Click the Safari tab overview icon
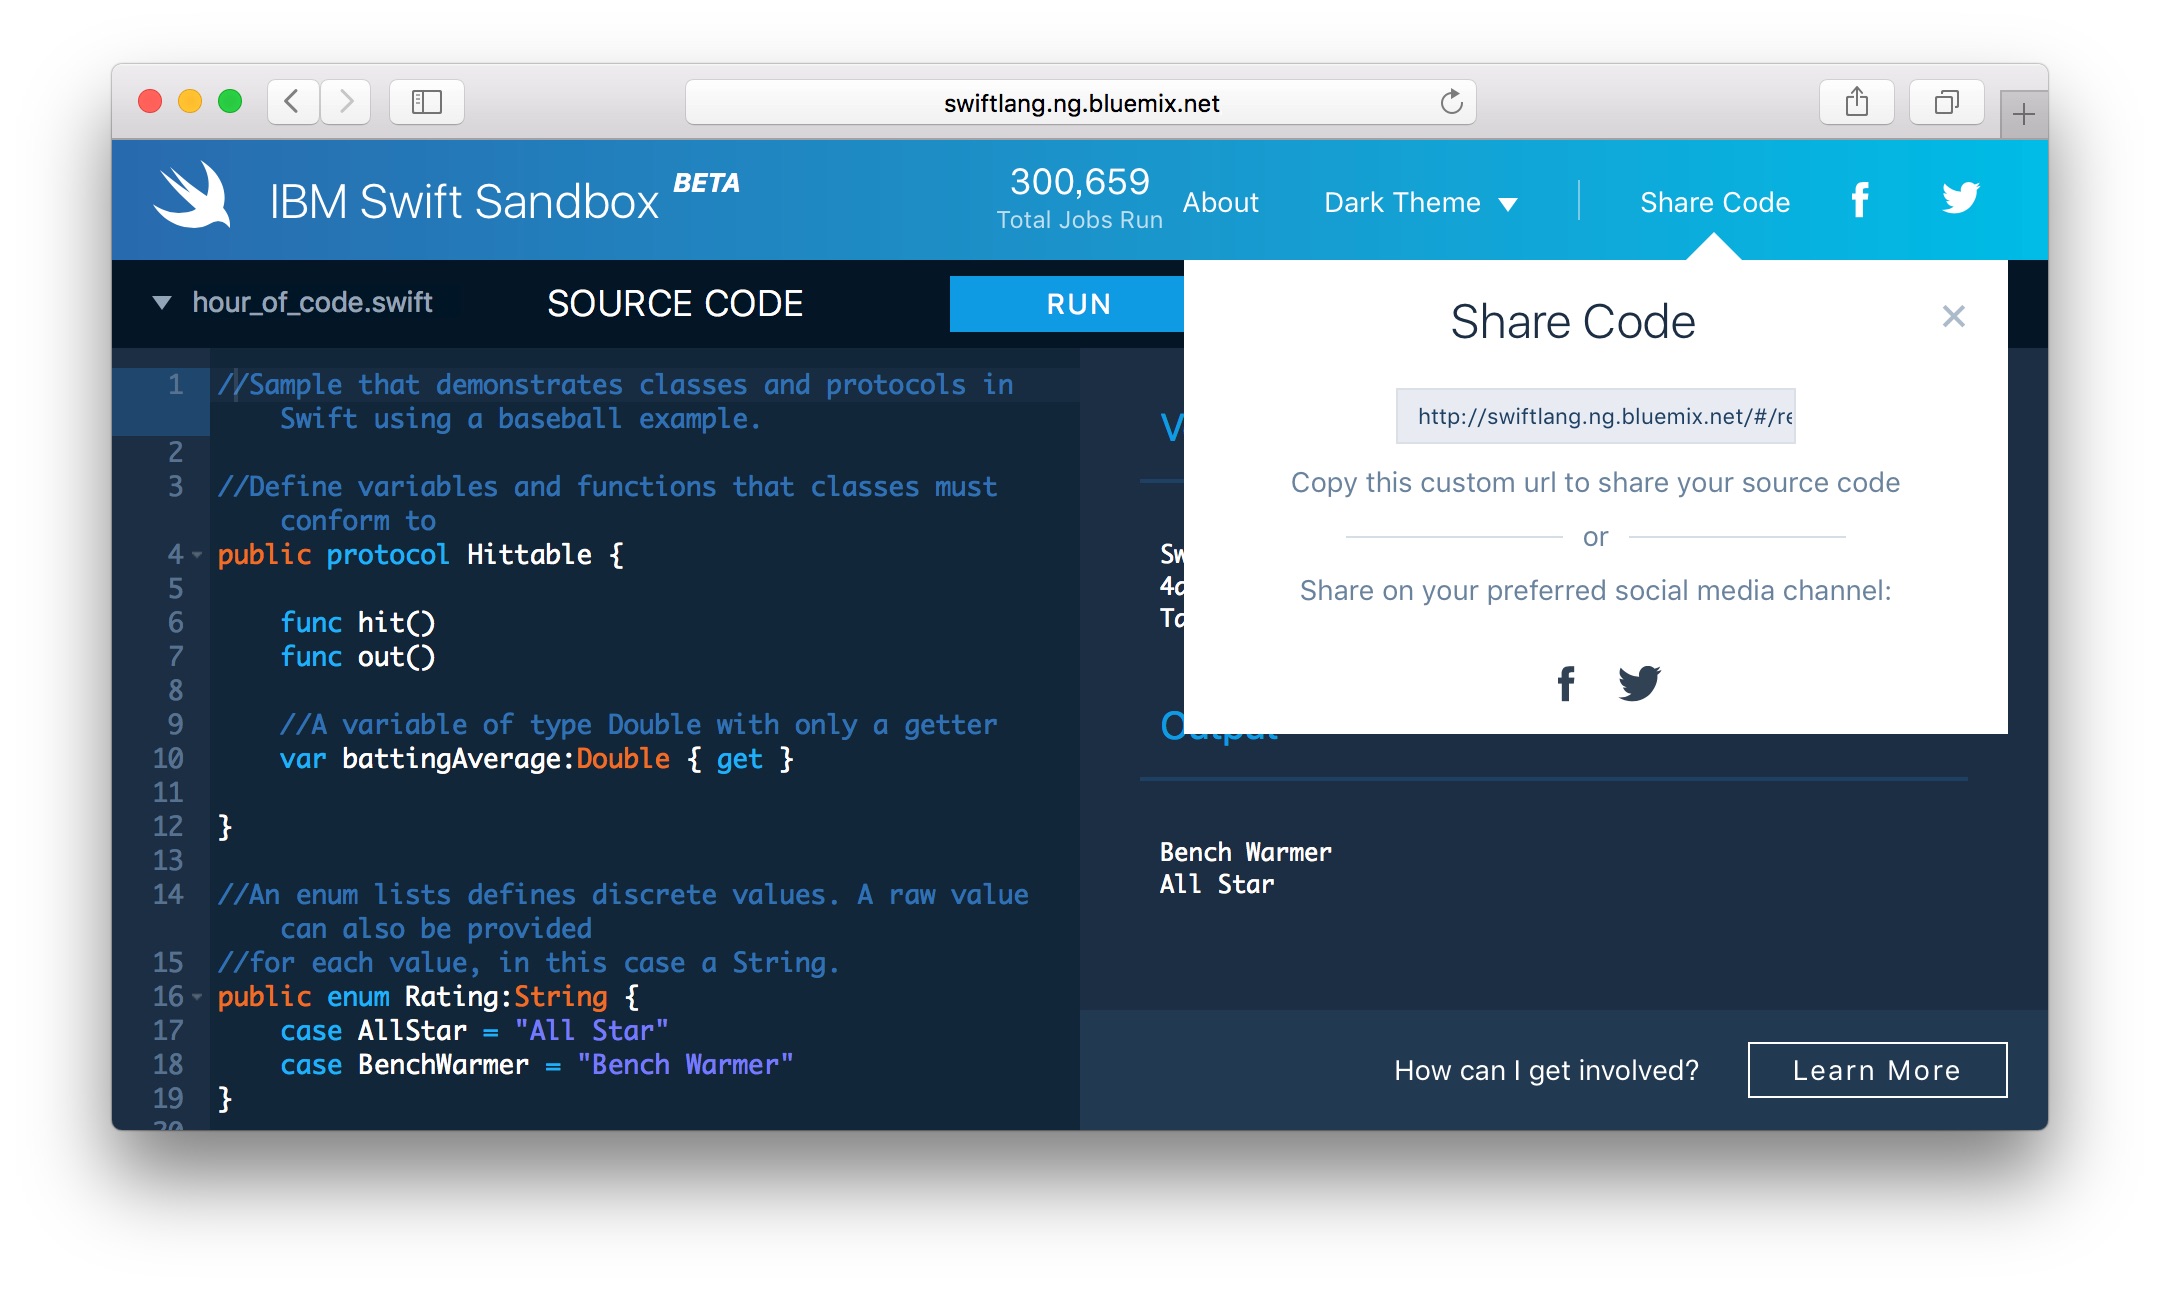This screenshot has width=2160, height=1290. (1946, 102)
